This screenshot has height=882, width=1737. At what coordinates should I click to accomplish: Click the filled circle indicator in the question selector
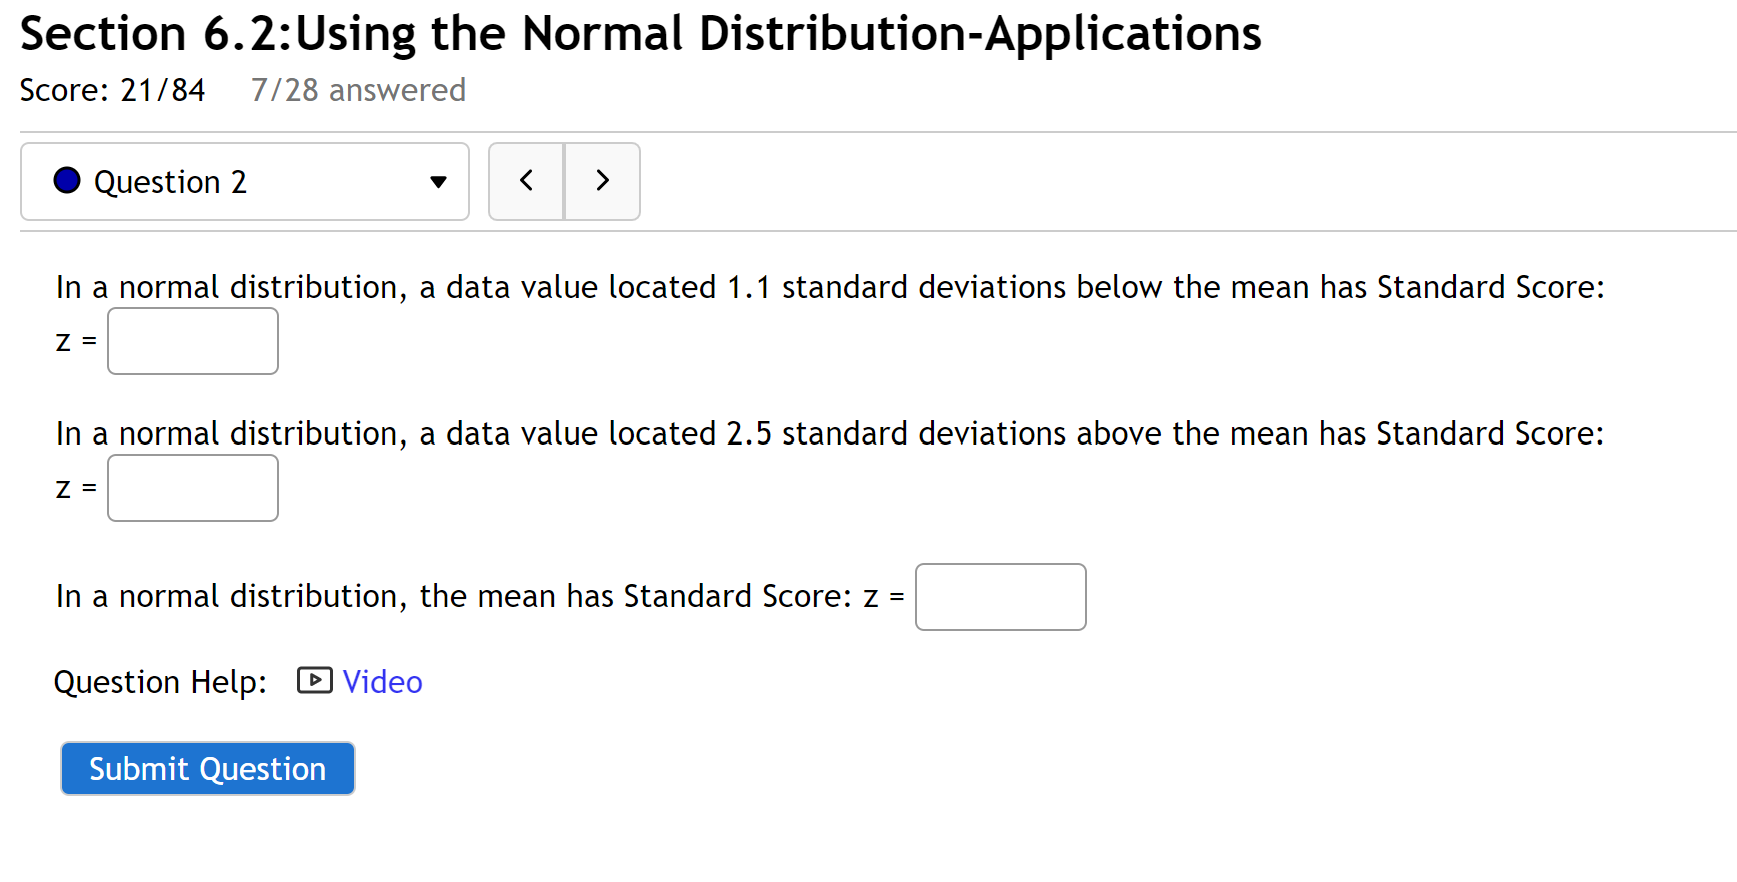tap(66, 181)
